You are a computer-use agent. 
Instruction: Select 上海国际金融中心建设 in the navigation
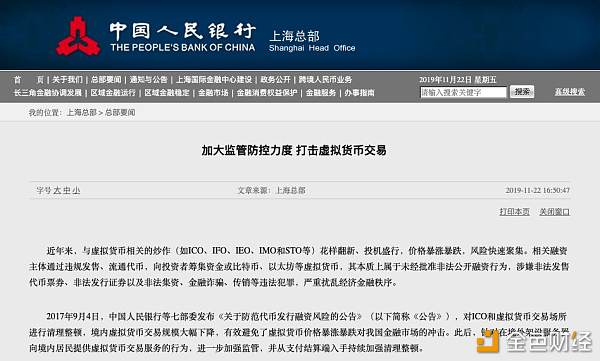214,80
